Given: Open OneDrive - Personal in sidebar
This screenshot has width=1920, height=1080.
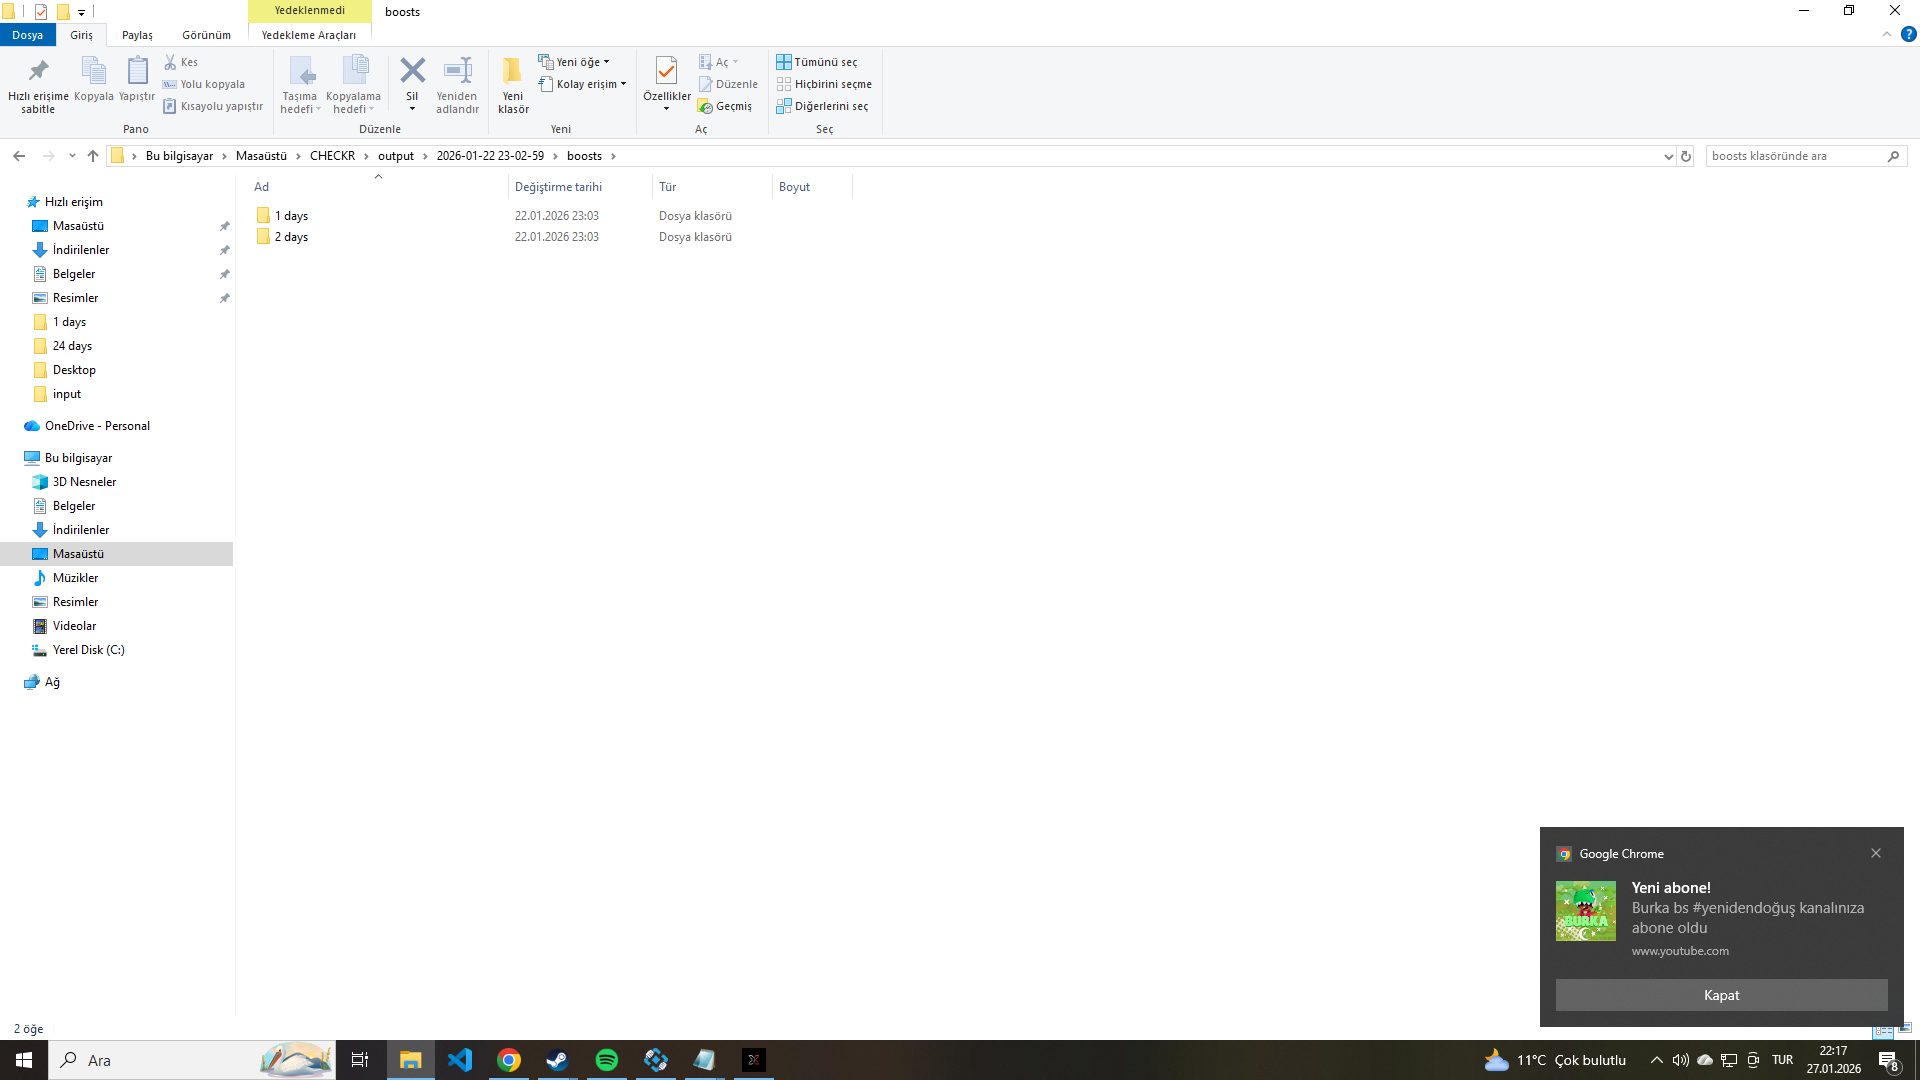Looking at the screenshot, I should 97,426.
